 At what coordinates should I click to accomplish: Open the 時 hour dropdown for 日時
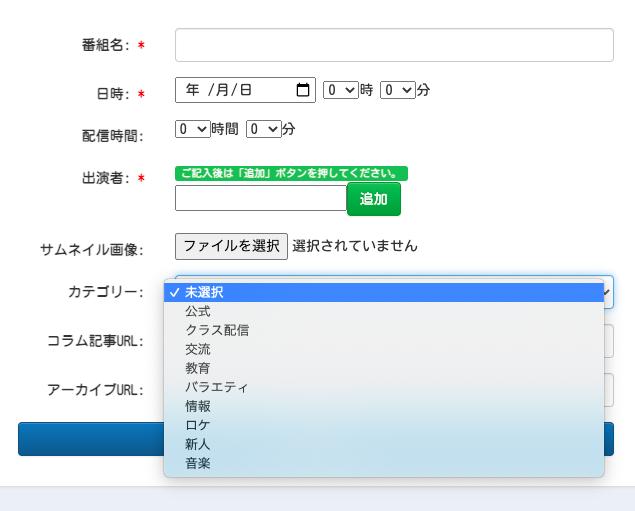341,90
